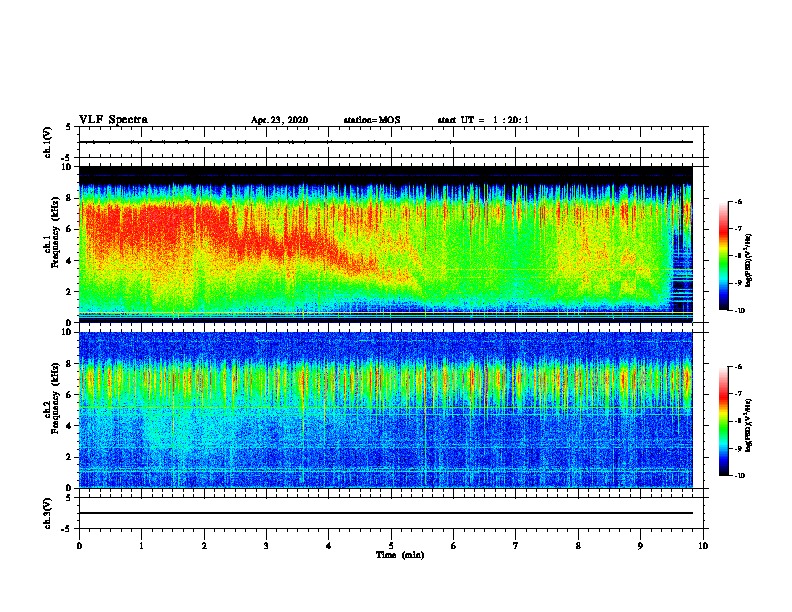Click the ch.3 voltage waveform trace
Viewport: 792px width, 612px height.
pyautogui.click(x=385, y=513)
